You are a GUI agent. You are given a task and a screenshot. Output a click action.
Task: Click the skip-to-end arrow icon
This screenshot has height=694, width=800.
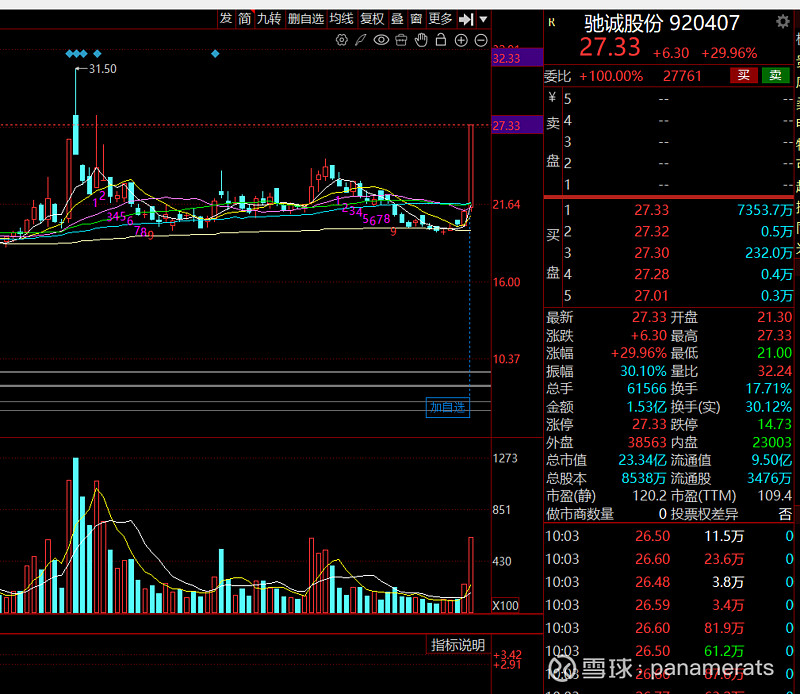(x=466, y=18)
